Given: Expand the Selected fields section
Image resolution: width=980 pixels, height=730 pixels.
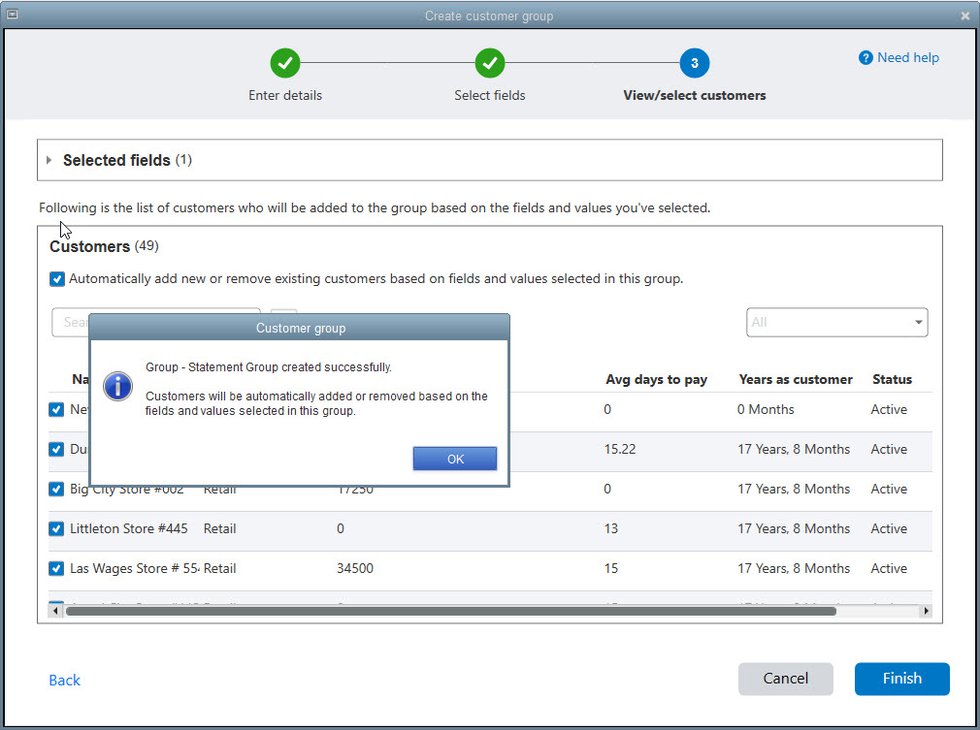Looking at the screenshot, I should point(49,160).
